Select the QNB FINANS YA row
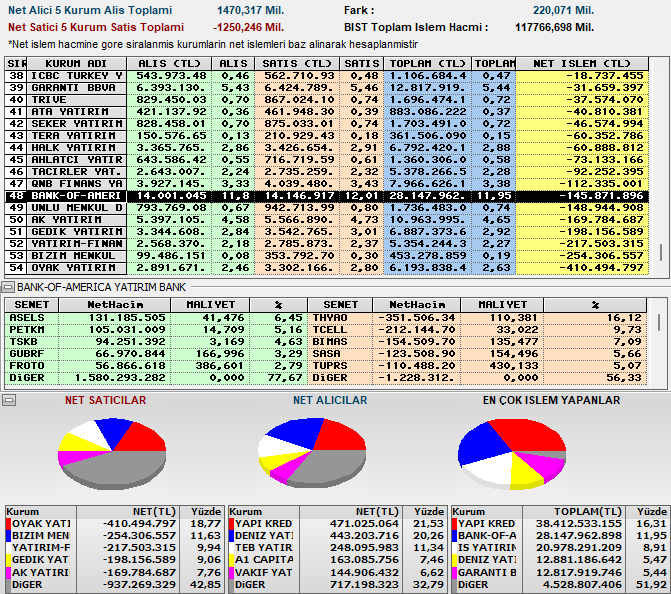Screen dimensions: 671x594 (327, 184)
